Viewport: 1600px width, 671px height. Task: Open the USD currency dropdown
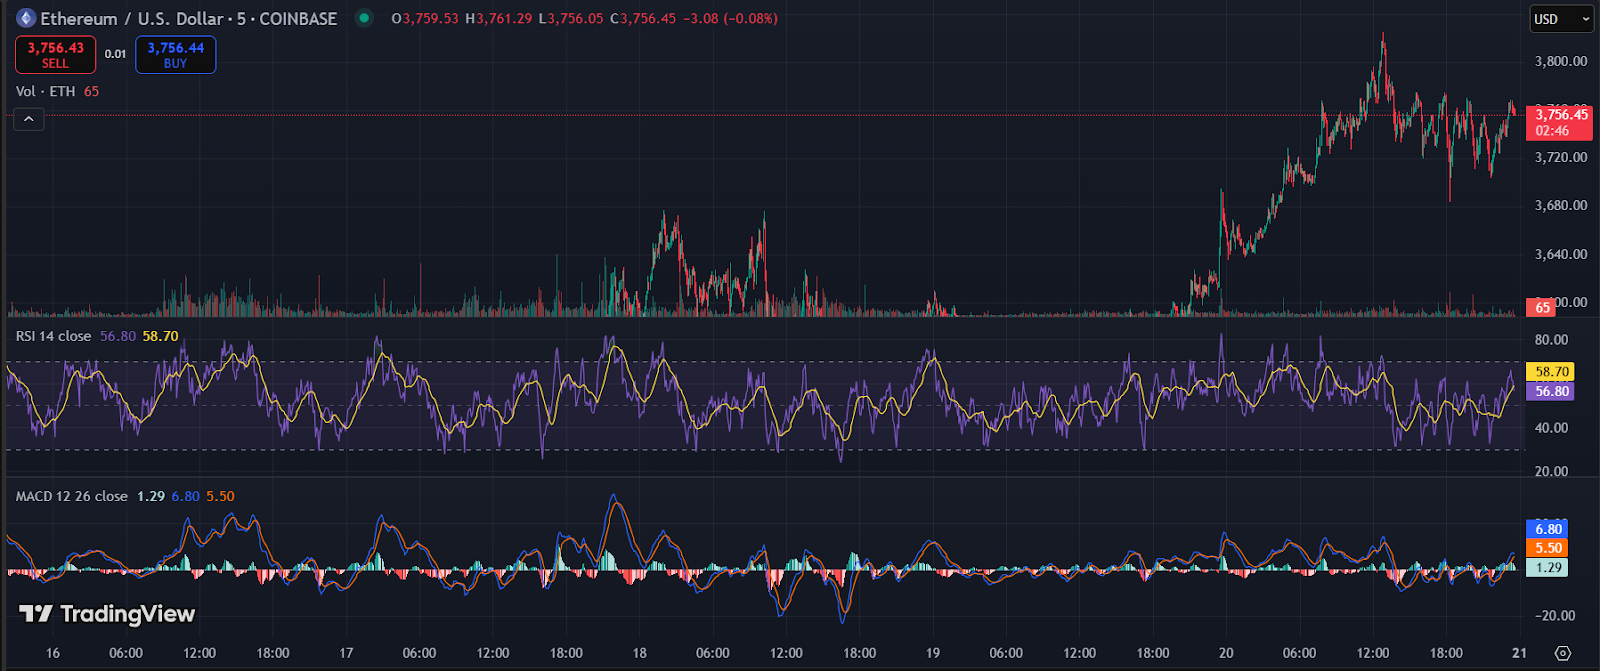[x=1562, y=19]
